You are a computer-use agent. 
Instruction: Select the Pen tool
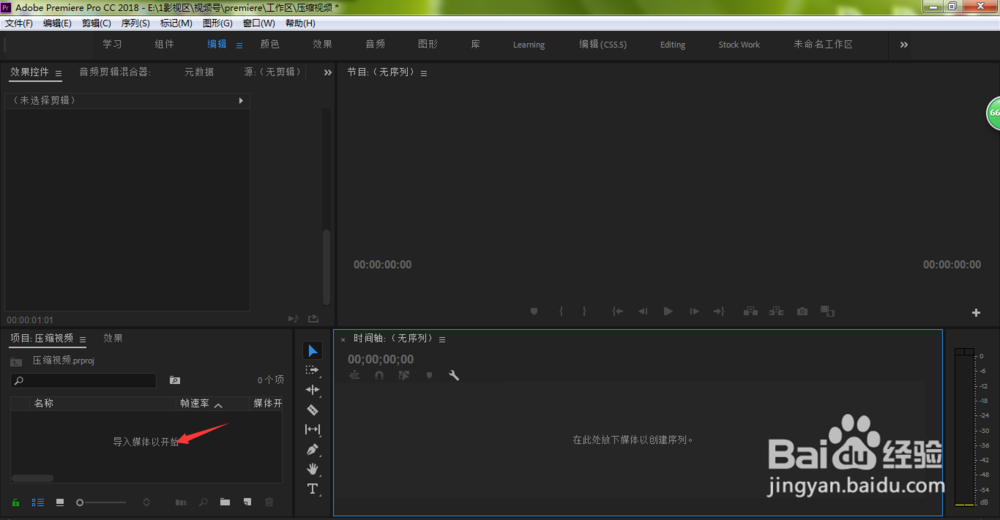click(x=312, y=449)
